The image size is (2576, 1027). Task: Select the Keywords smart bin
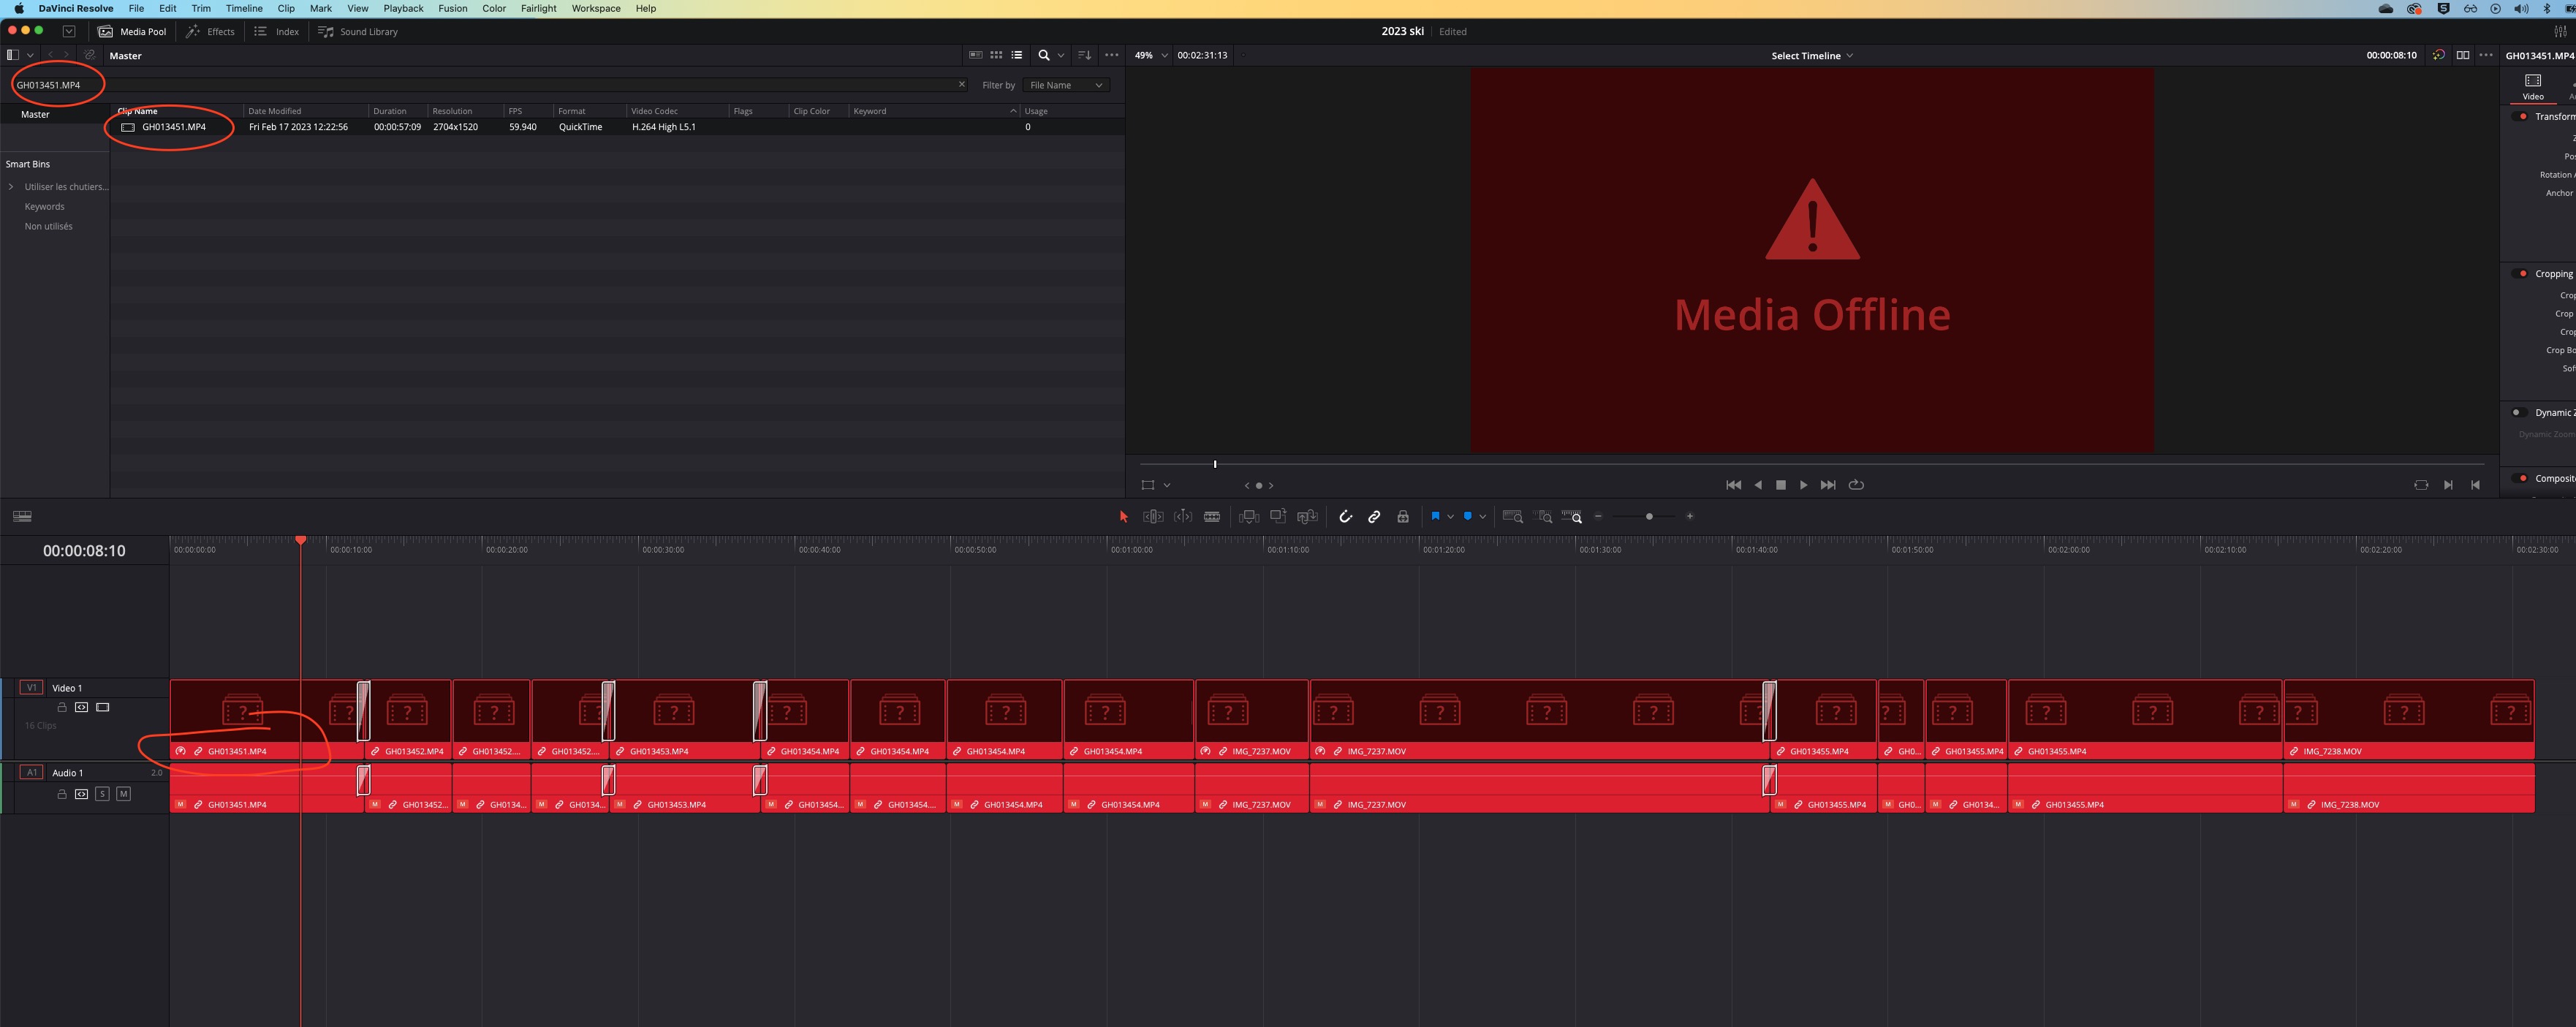[44, 206]
